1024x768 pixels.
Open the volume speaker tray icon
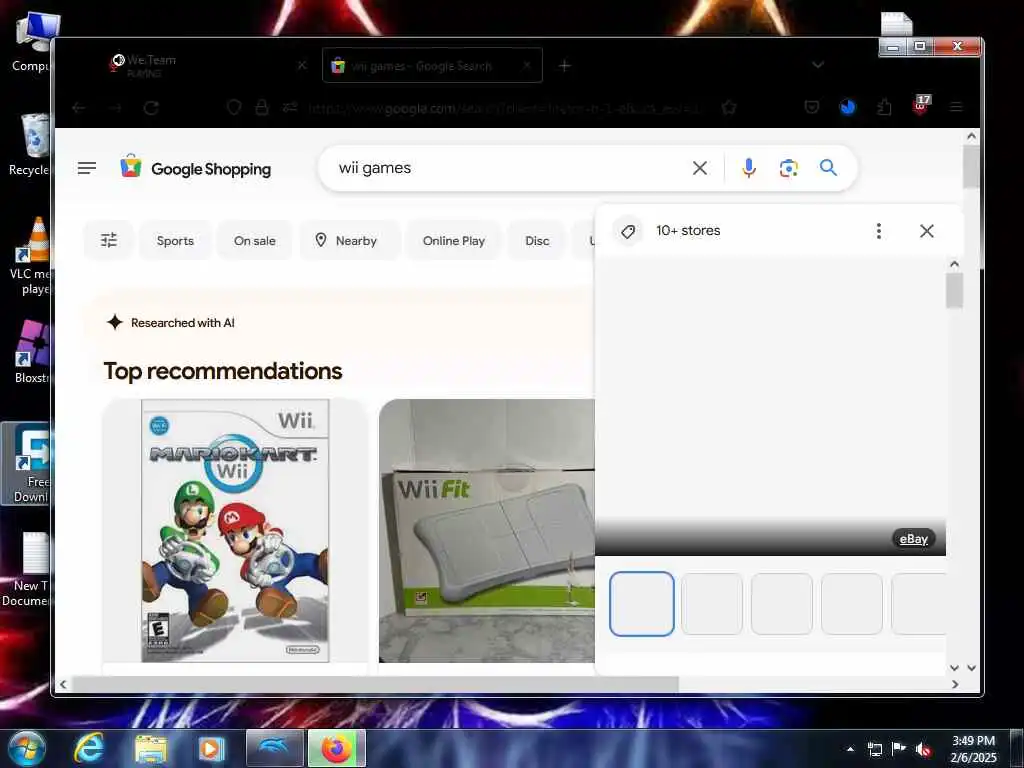point(923,749)
